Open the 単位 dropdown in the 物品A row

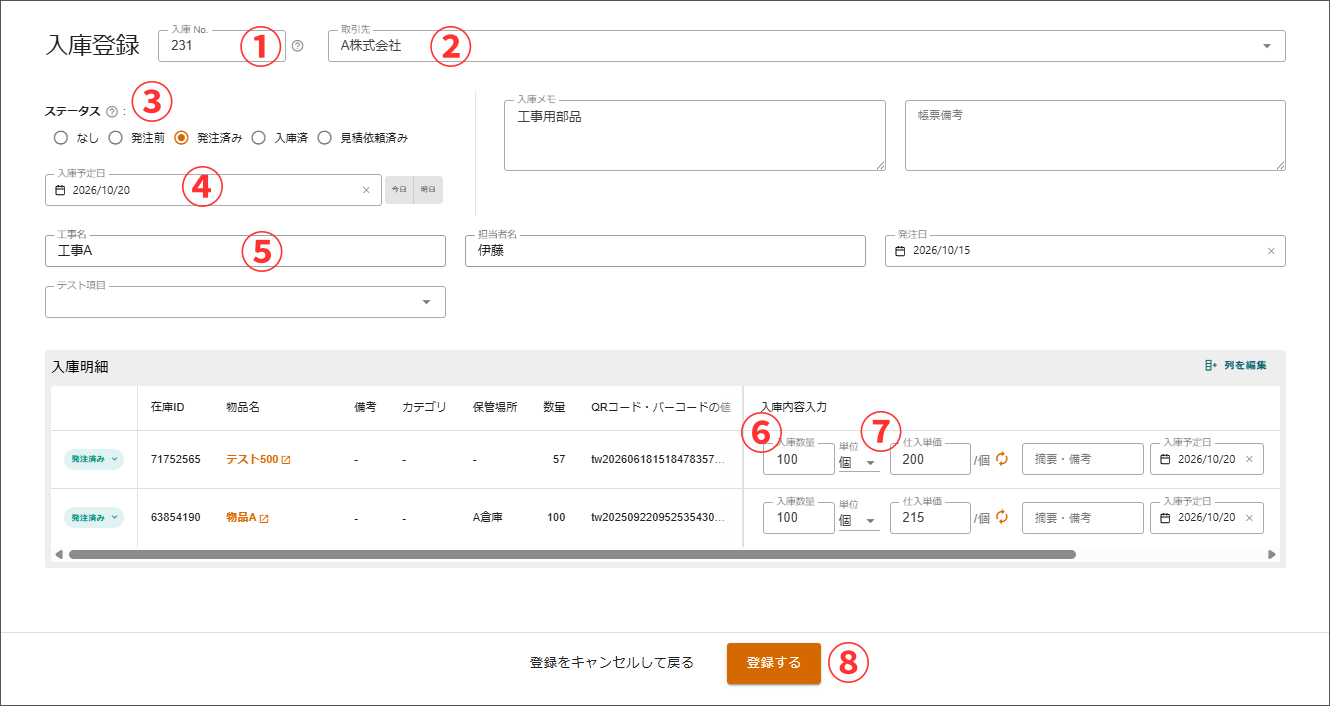click(x=859, y=520)
